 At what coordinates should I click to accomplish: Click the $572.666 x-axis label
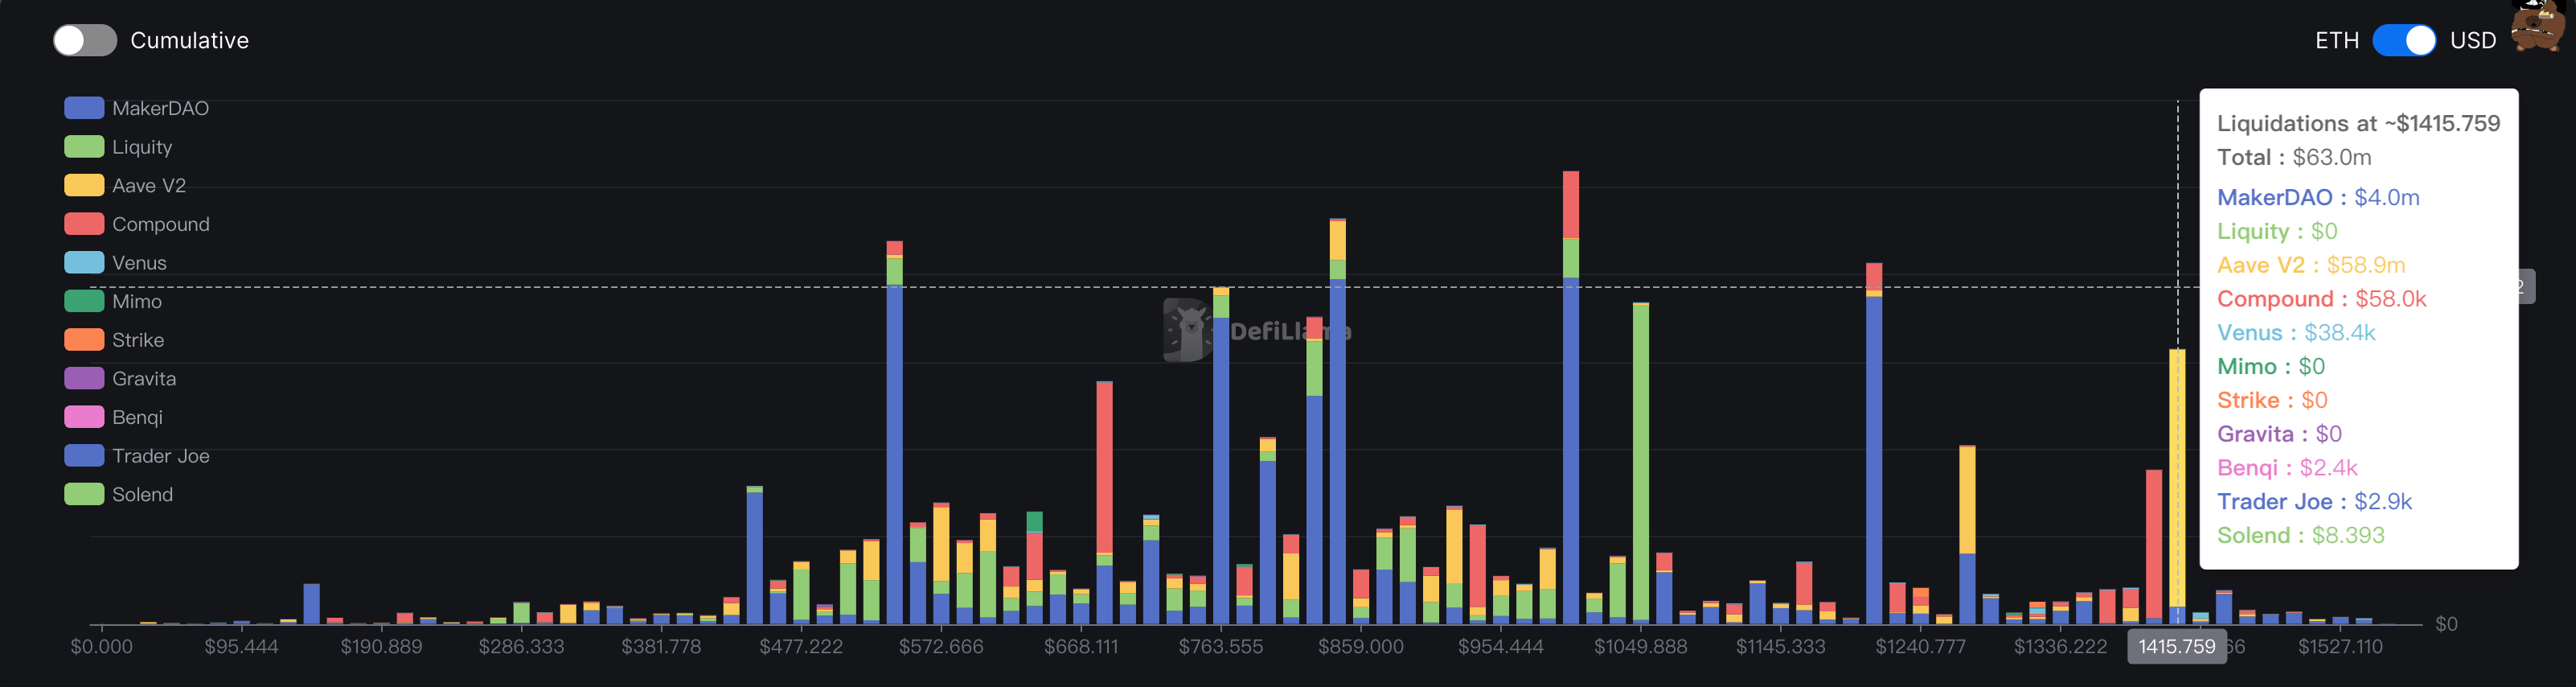(x=941, y=647)
